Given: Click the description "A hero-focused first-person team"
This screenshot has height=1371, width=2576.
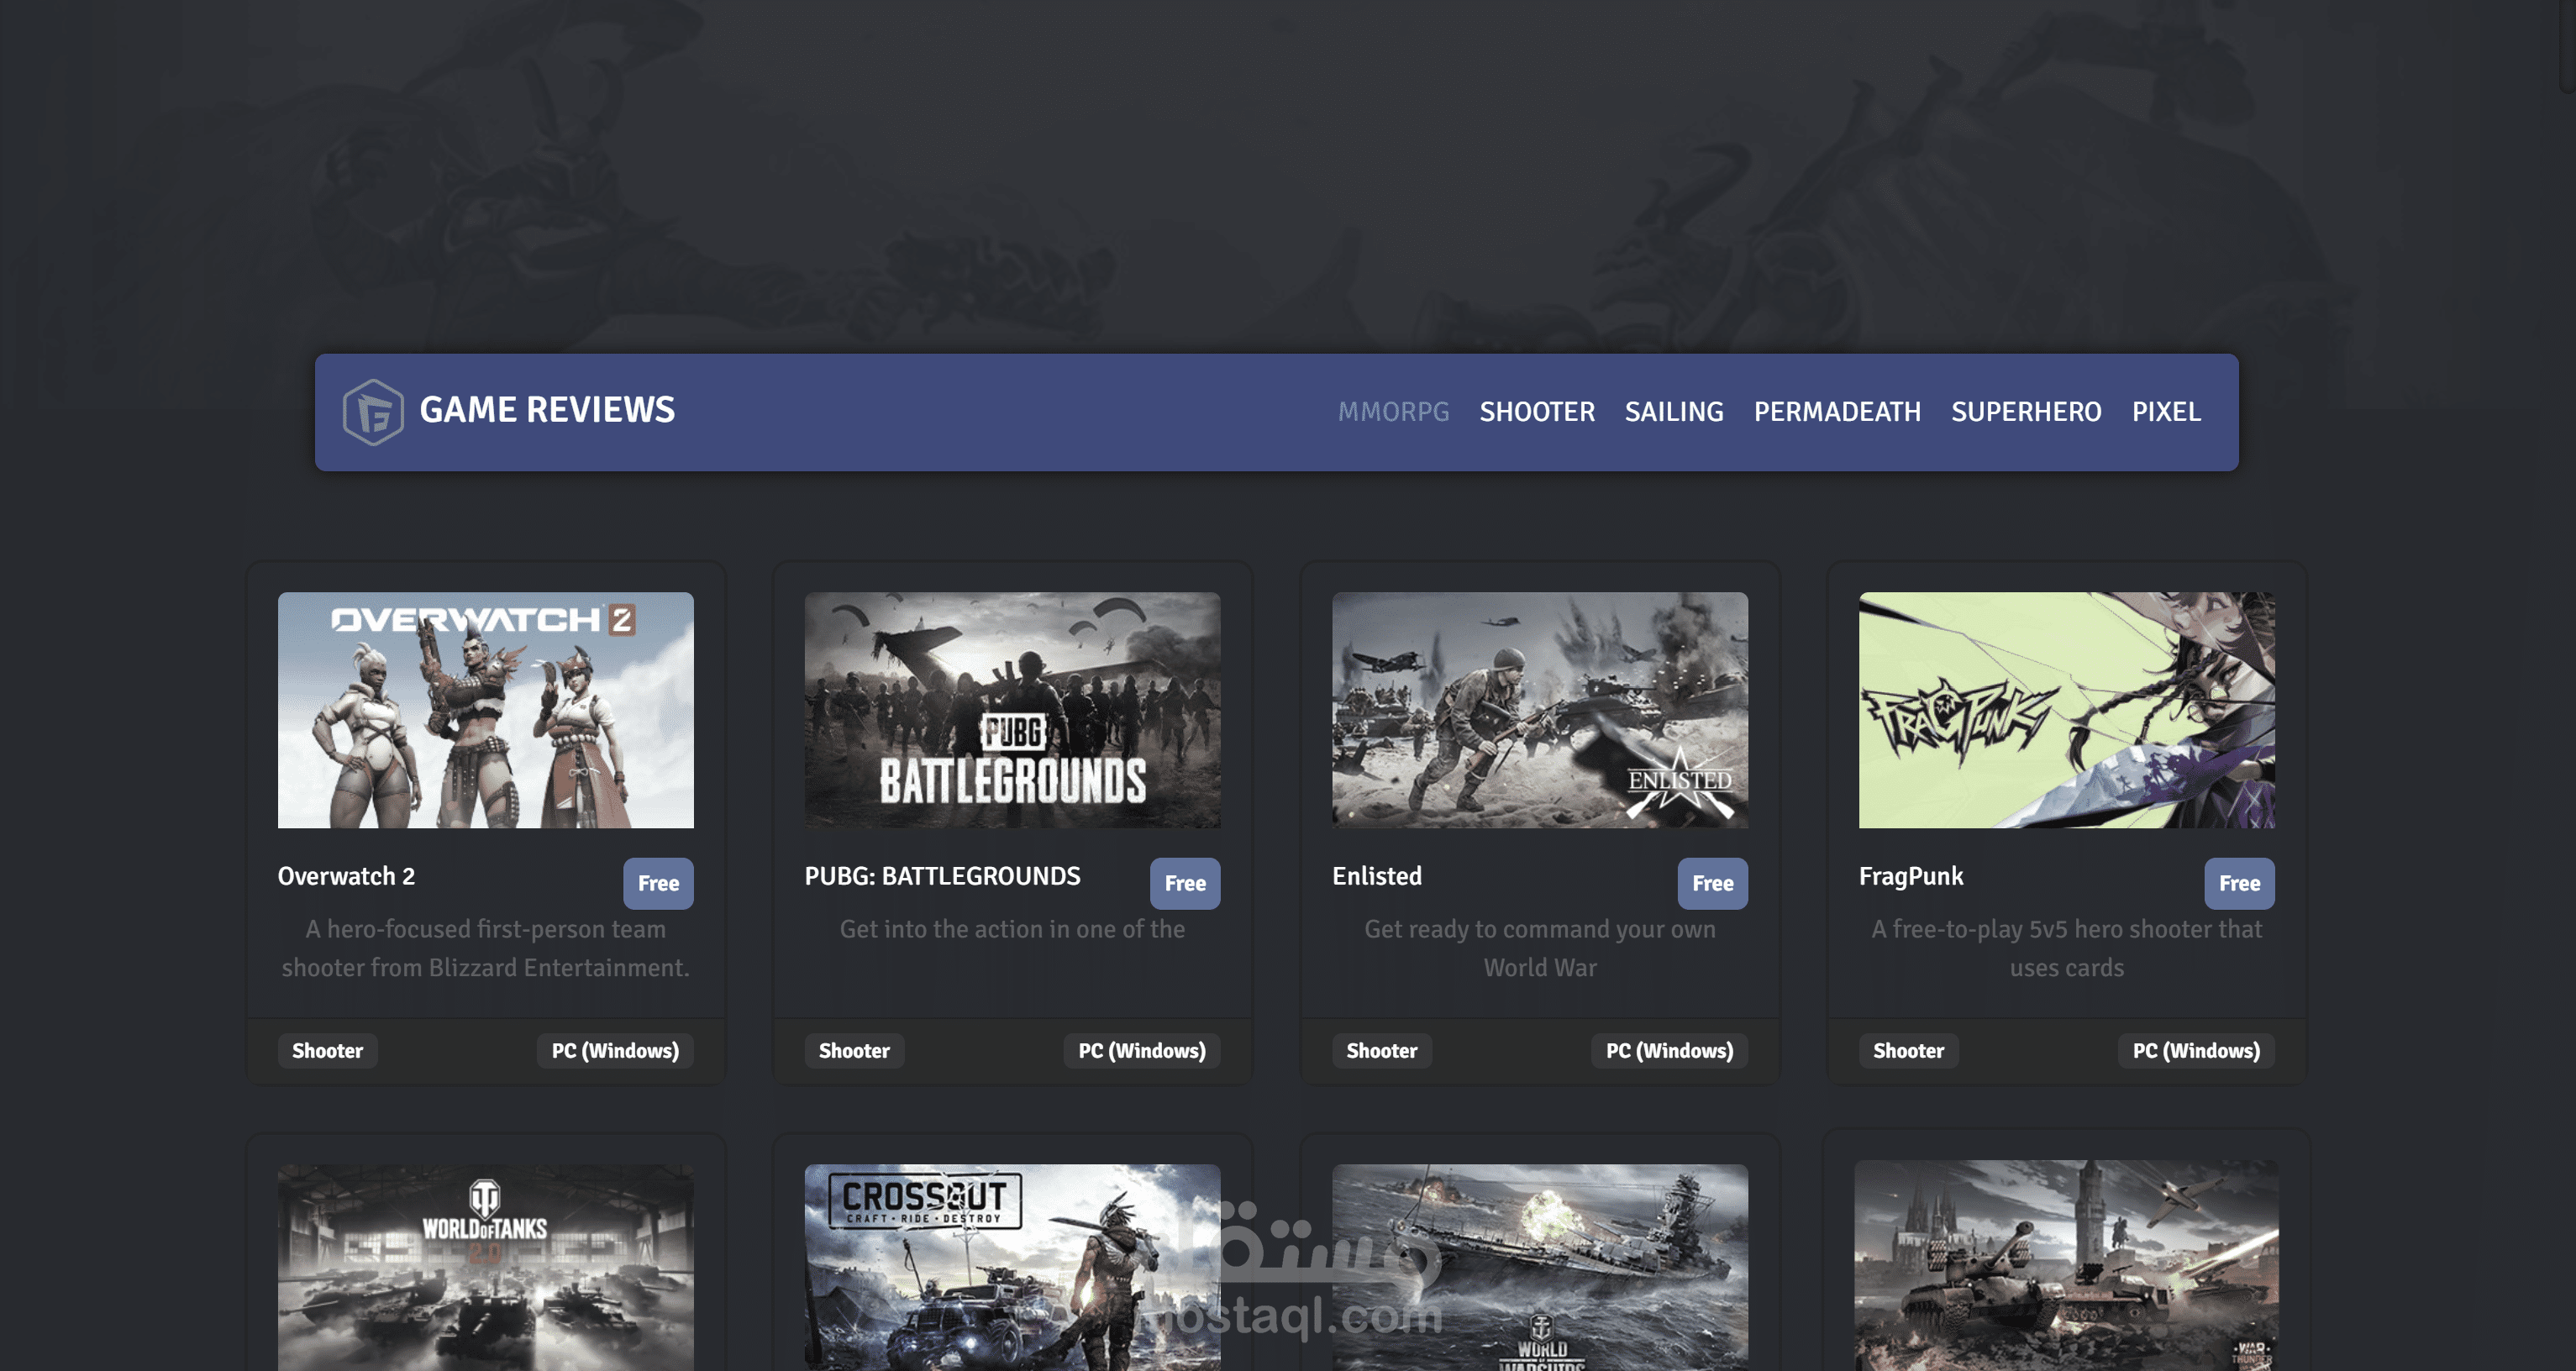Looking at the screenshot, I should pyautogui.click(x=486, y=929).
